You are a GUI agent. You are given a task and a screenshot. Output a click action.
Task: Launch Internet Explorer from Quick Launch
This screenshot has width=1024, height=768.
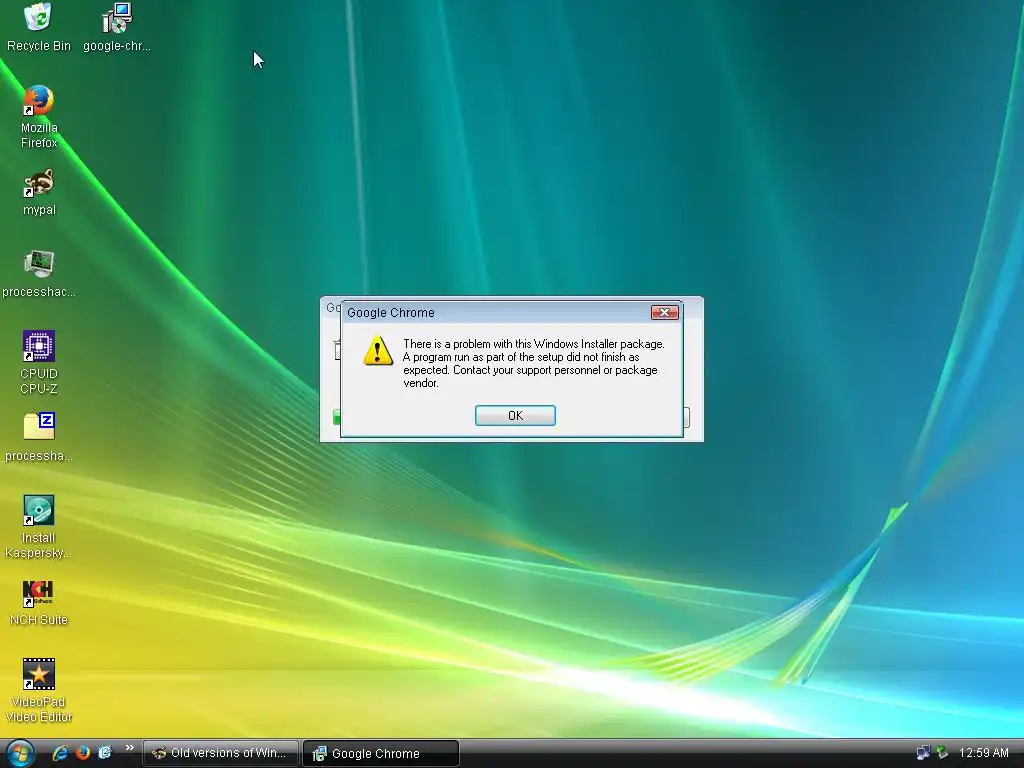click(x=60, y=753)
